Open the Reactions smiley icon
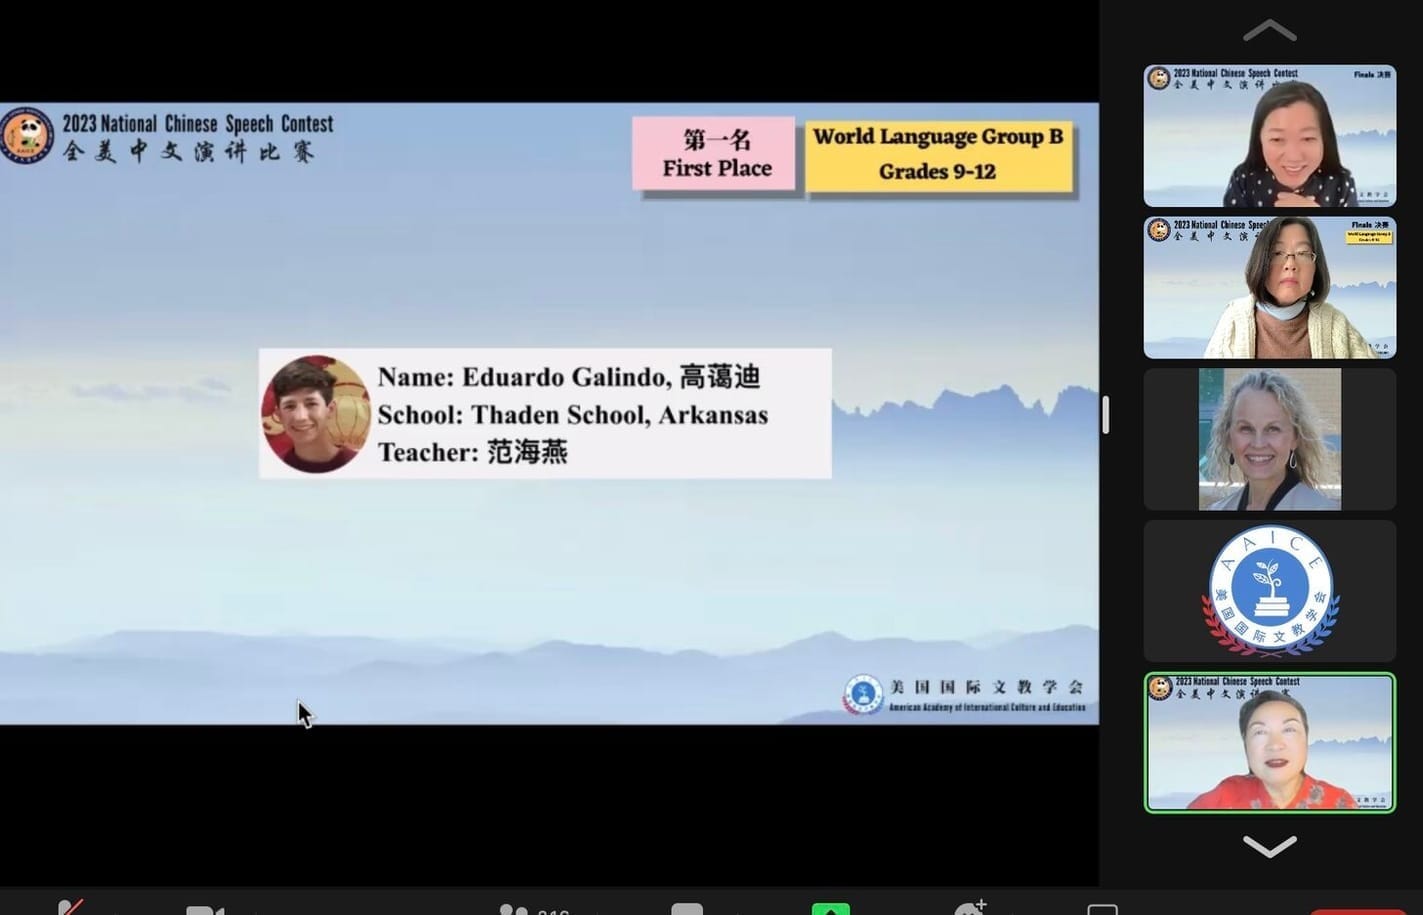1423x915 pixels. (x=969, y=909)
